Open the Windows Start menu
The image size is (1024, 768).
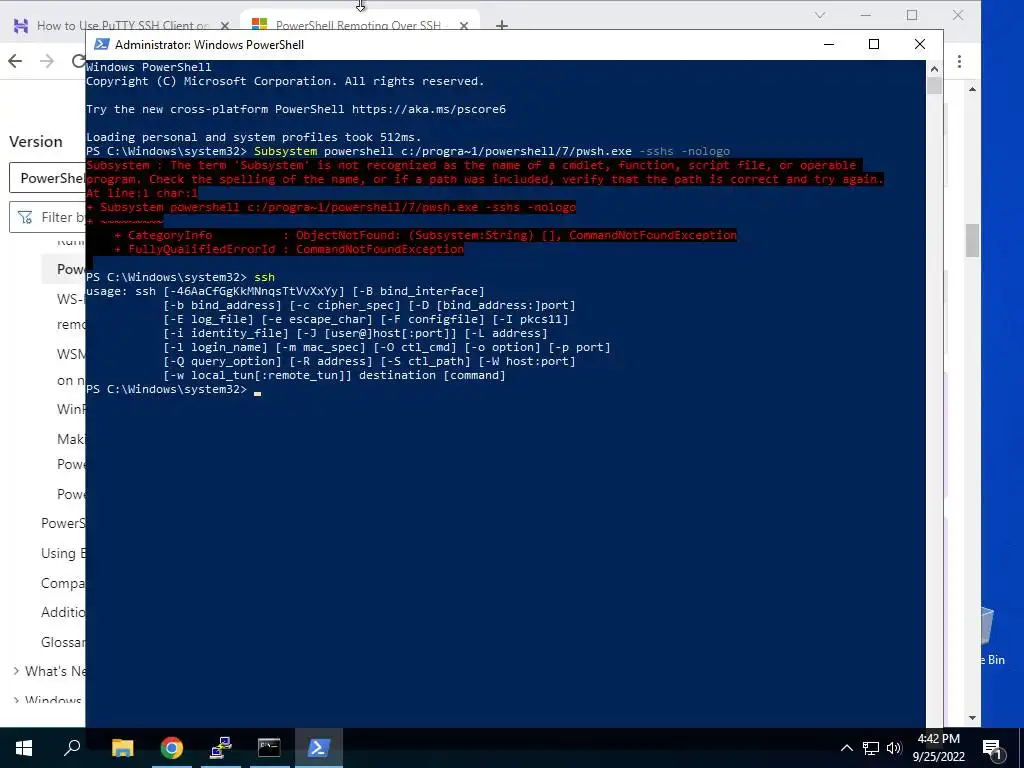coord(24,748)
